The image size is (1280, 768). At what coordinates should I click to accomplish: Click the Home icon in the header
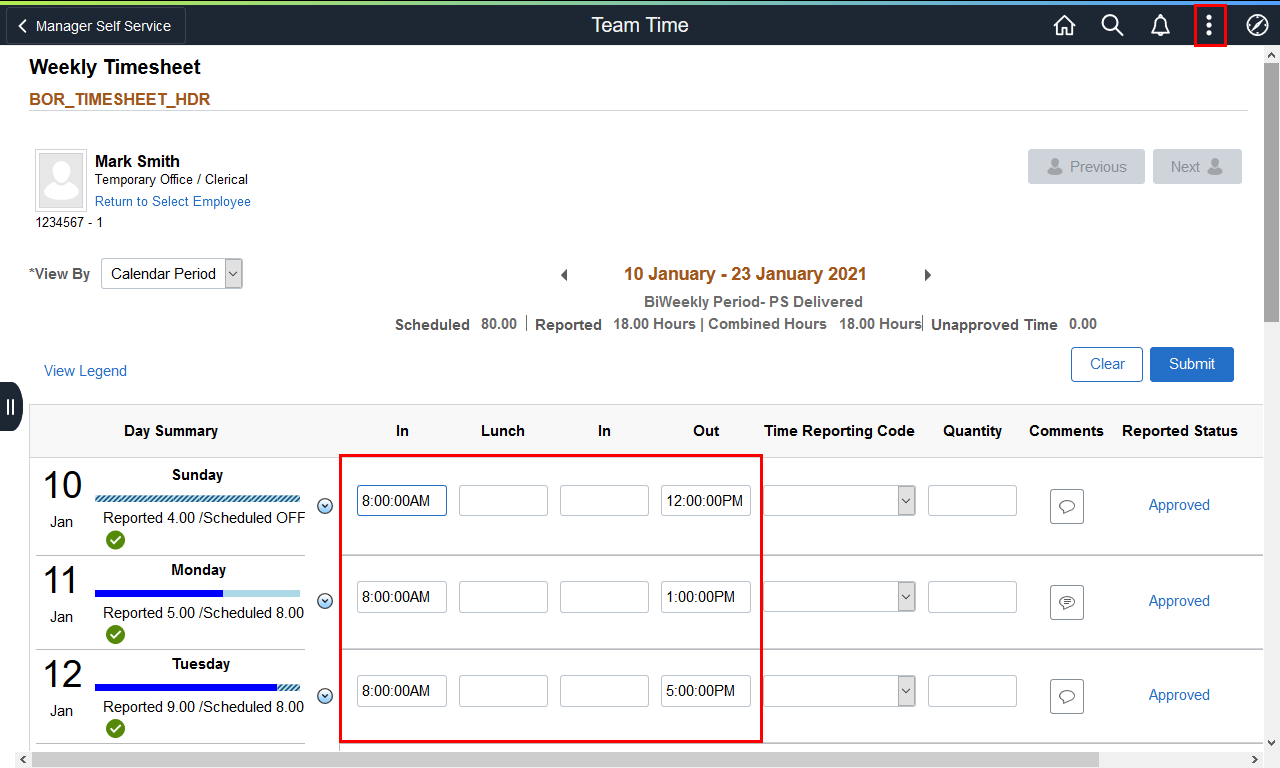(x=1064, y=26)
